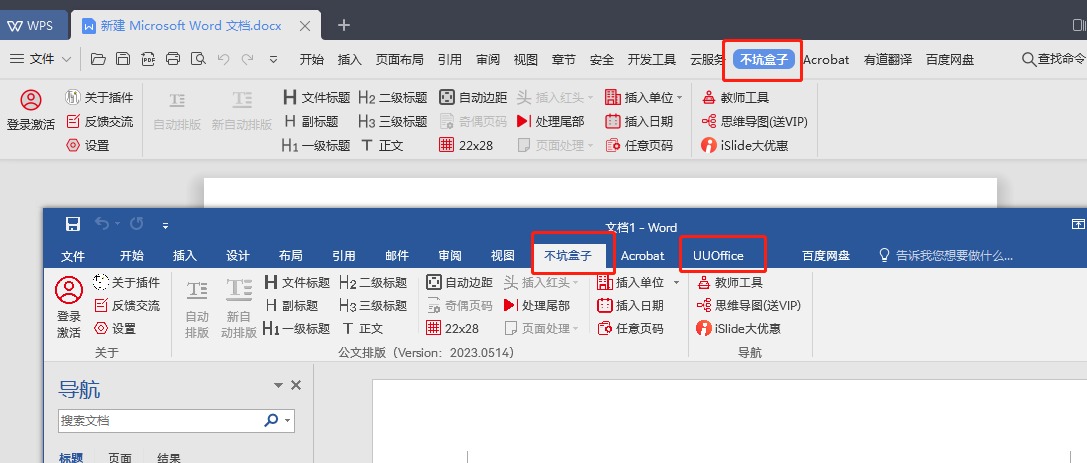Redo icon in WPS quick toolbar

[x=247, y=59]
